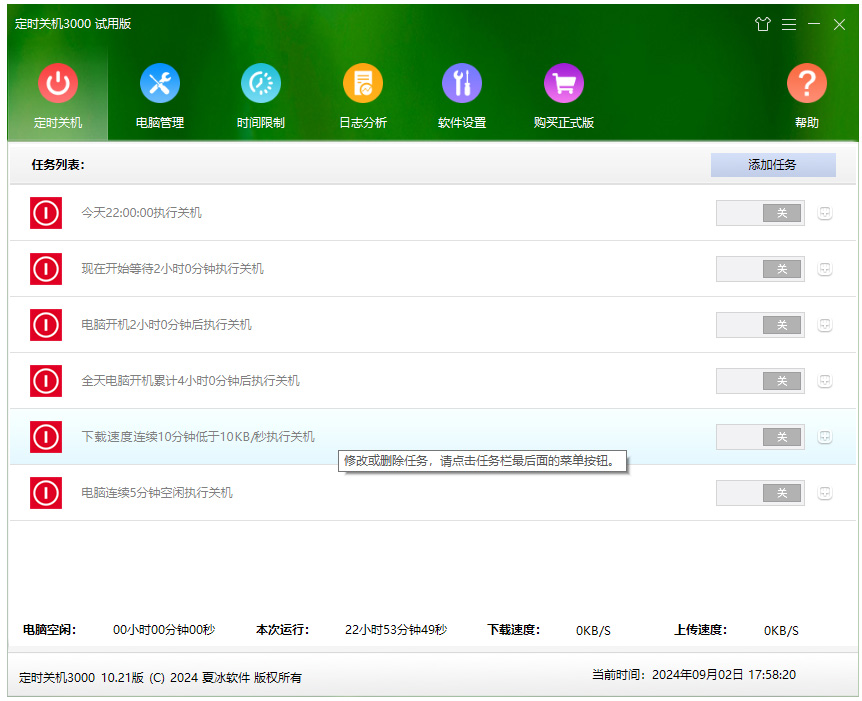Minimize the 定时关机3000 window
Screen dimensions: 862x701
point(814,24)
